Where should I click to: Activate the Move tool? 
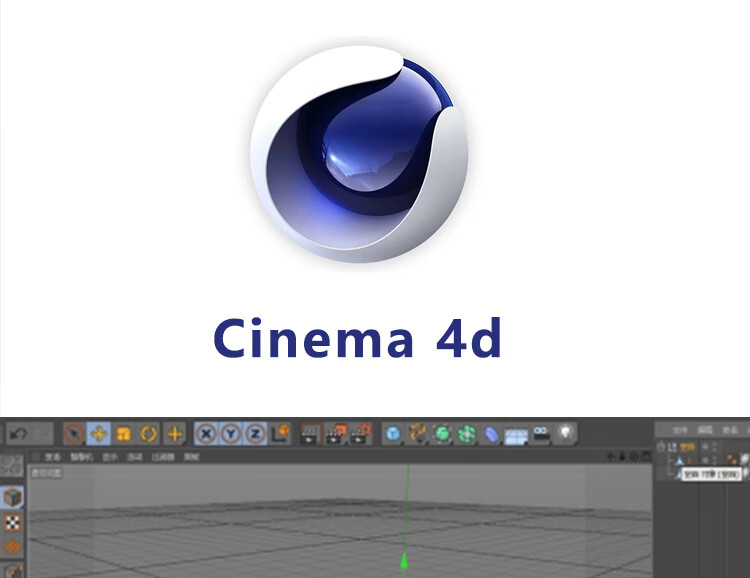[x=98, y=434]
